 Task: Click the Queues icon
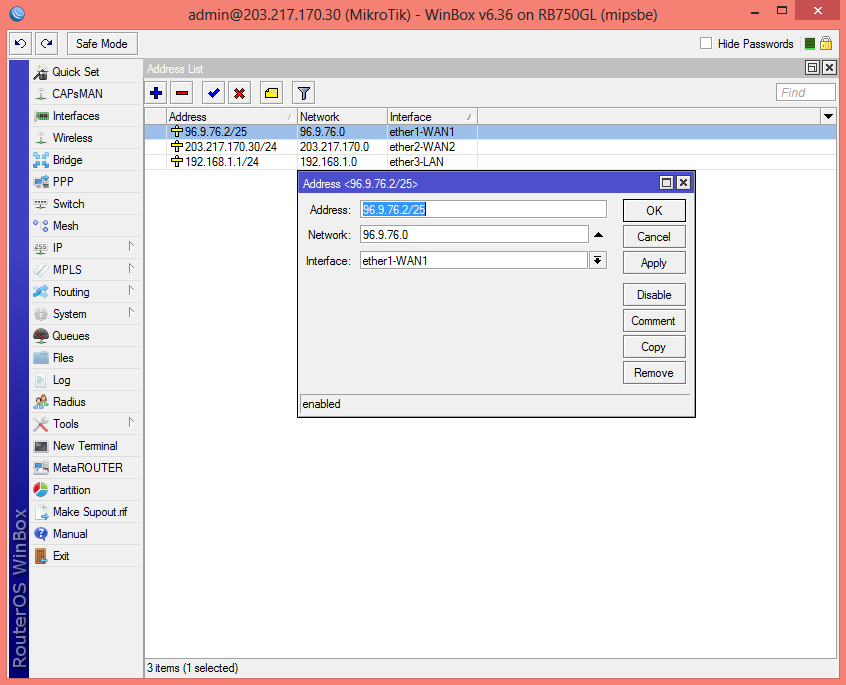click(x=40, y=336)
